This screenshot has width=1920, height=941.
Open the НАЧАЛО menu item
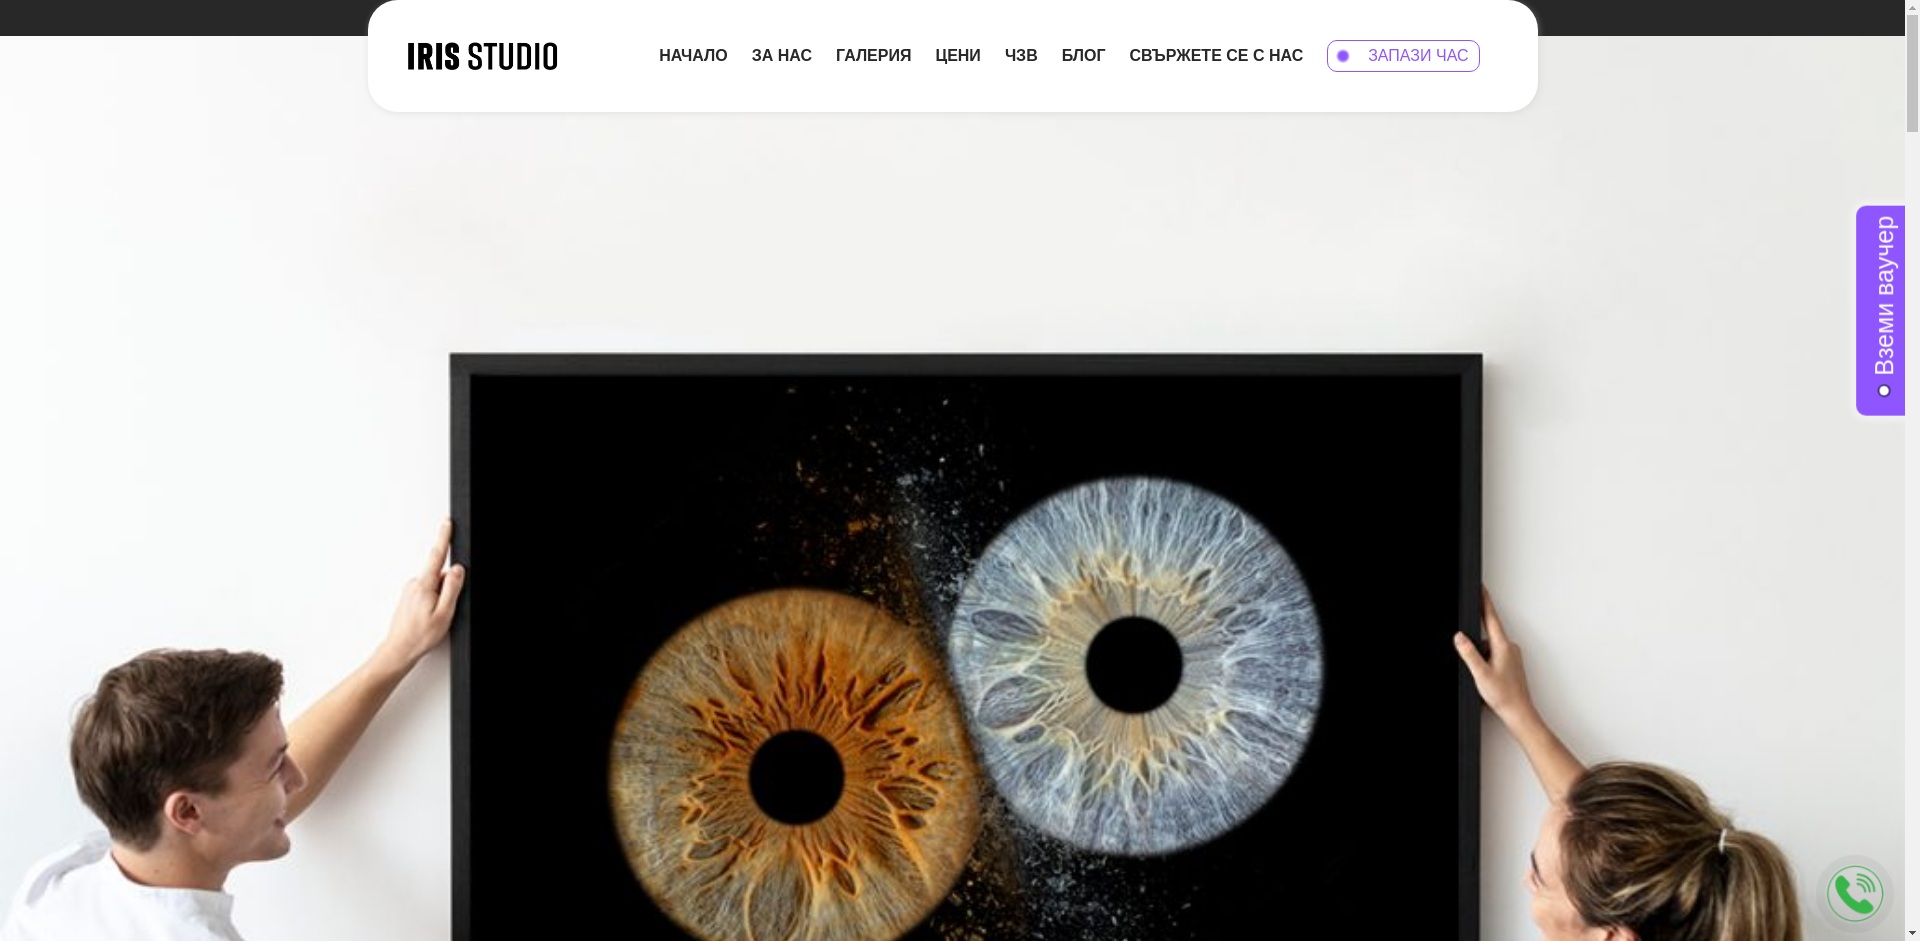693,56
